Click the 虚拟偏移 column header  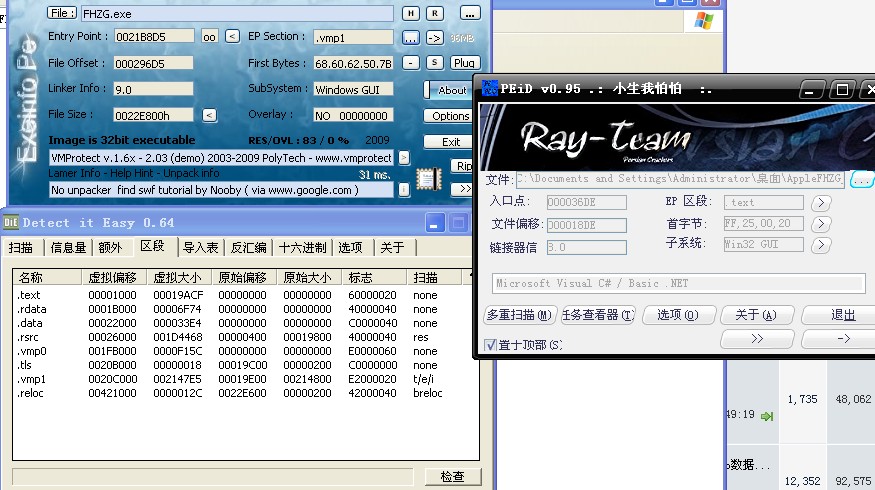coord(114,277)
